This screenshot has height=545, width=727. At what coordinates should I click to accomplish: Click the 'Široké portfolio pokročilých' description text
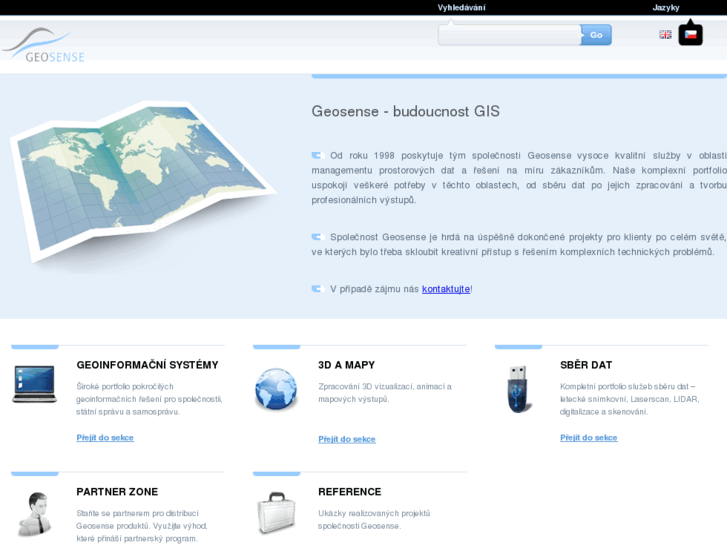[x=149, y=399]
